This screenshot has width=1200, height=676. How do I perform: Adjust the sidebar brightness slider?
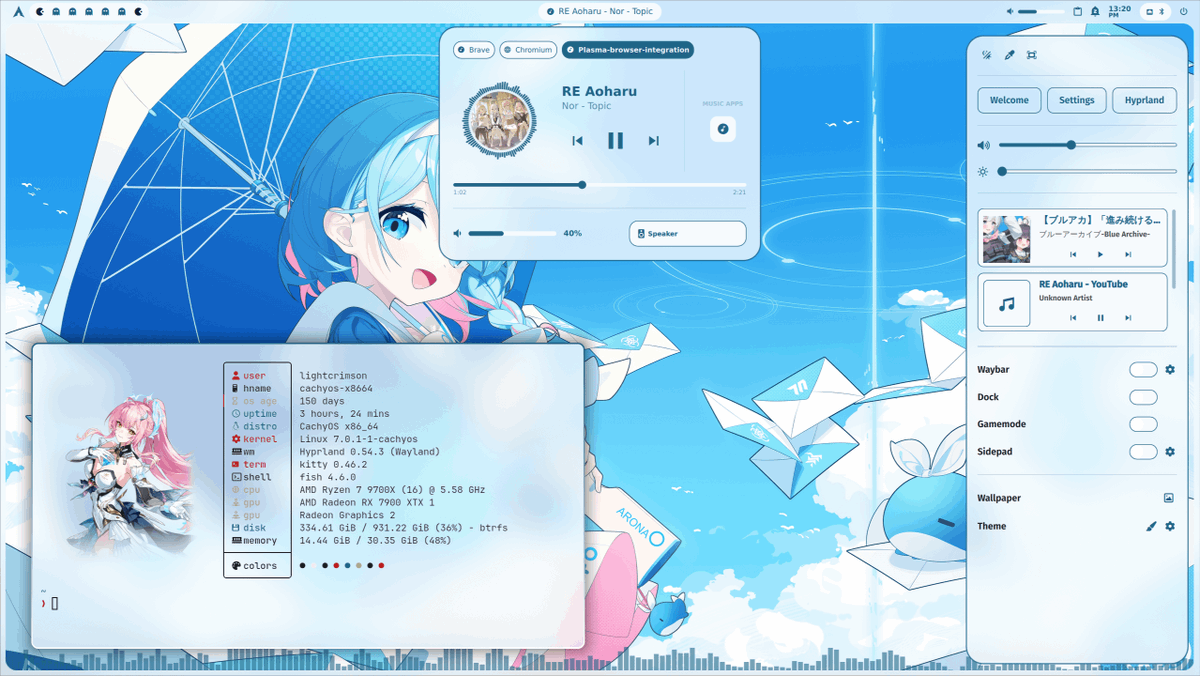pyautogui.click(x=1087, y=172)
